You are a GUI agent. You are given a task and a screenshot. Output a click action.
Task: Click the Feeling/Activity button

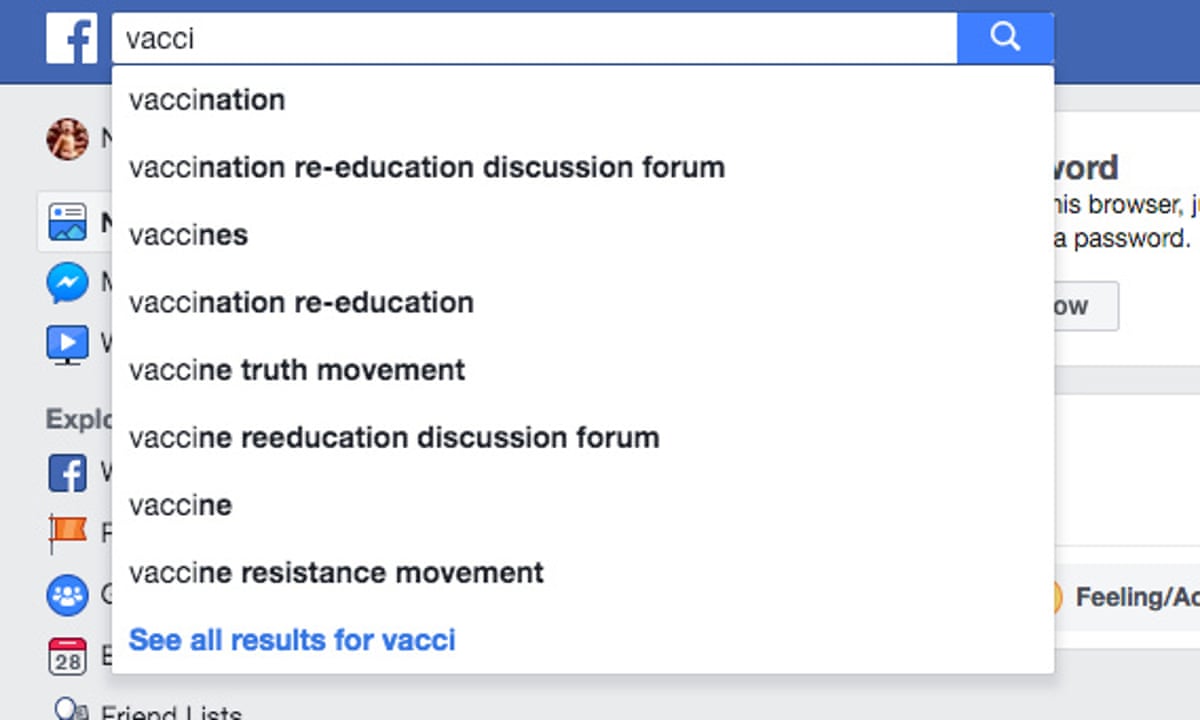click(x=1125, y=598)
